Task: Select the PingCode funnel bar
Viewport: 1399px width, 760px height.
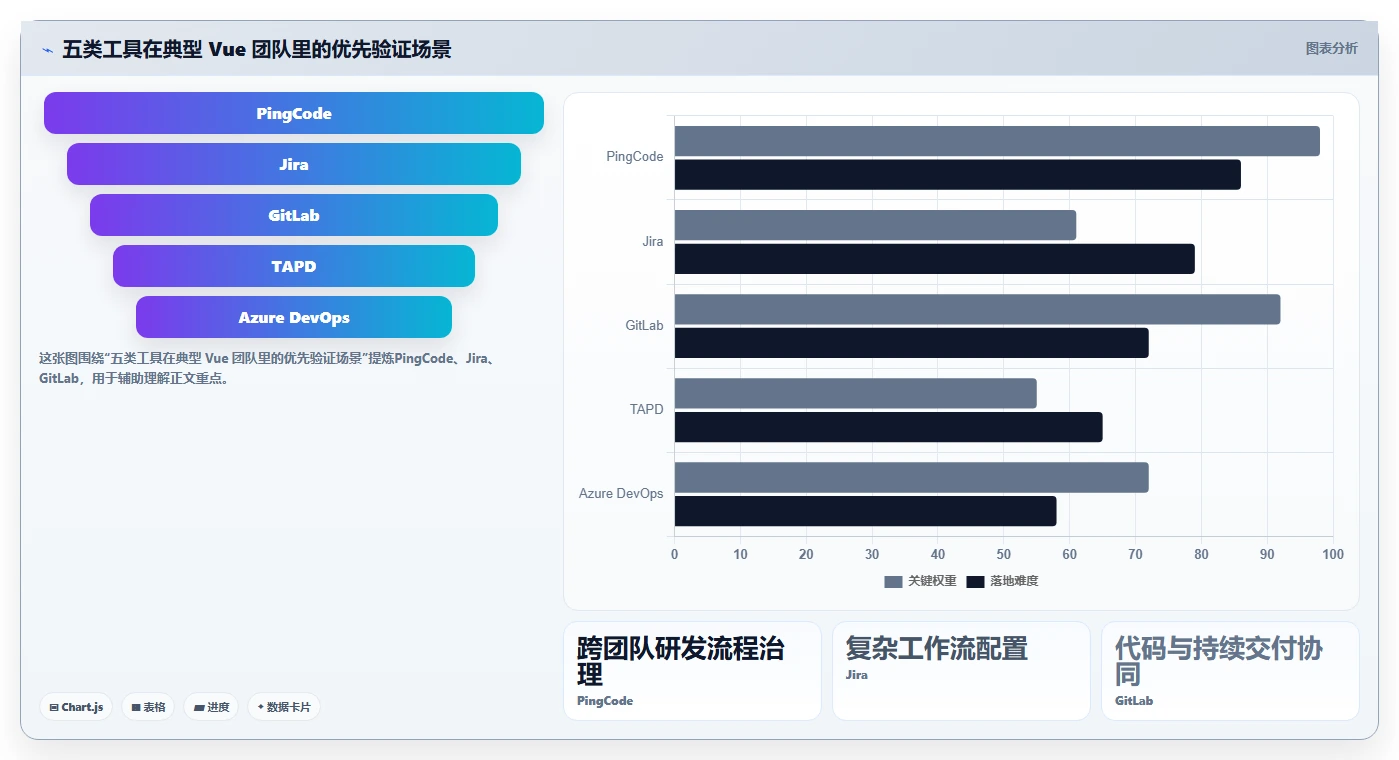Action: (x=294, y=113)
